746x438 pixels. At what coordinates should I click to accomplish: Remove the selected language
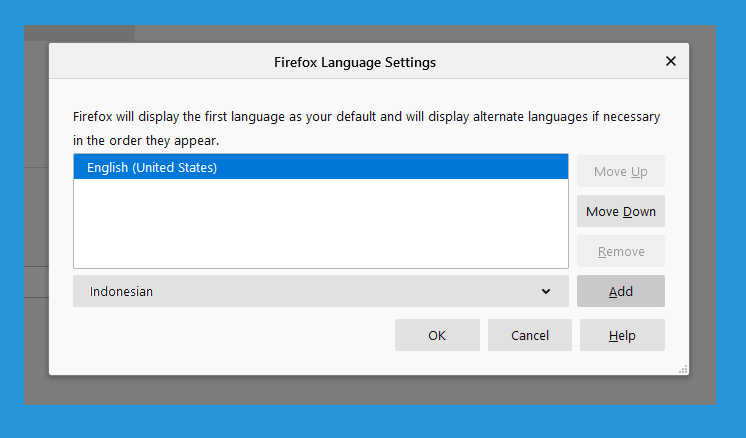[620, 251]
